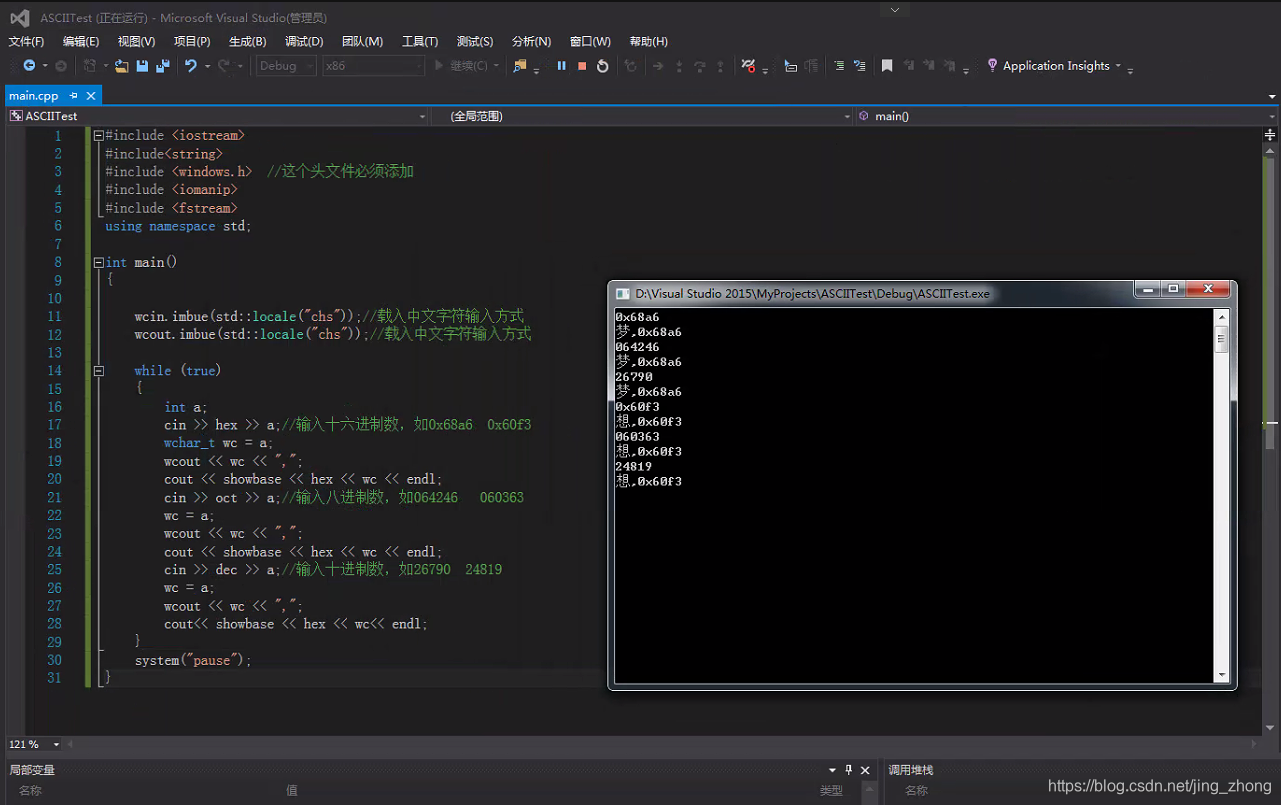Click the 继续(C) continue button
1281x805 pixels.
point(462,66)
